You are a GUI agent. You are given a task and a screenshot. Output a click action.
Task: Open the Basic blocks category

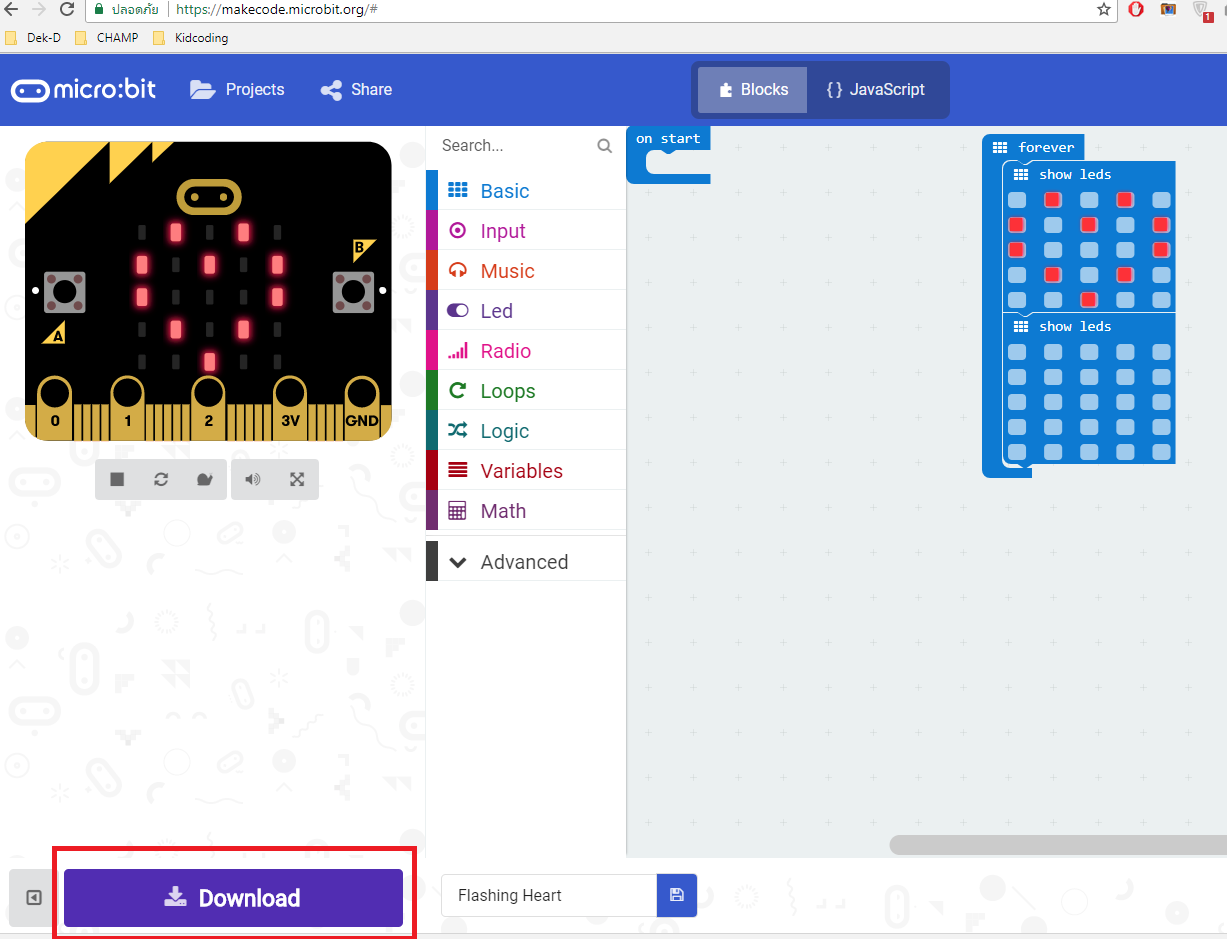pos(505,190)
